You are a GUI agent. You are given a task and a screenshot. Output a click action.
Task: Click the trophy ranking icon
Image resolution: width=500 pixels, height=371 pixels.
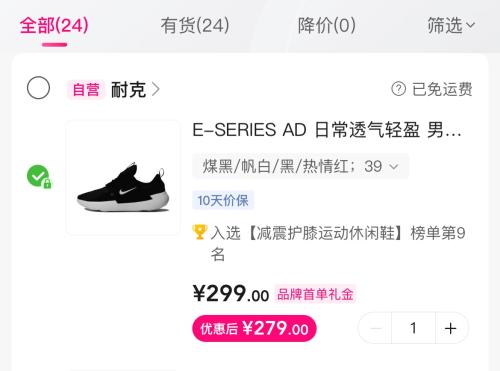click(200, 232)
